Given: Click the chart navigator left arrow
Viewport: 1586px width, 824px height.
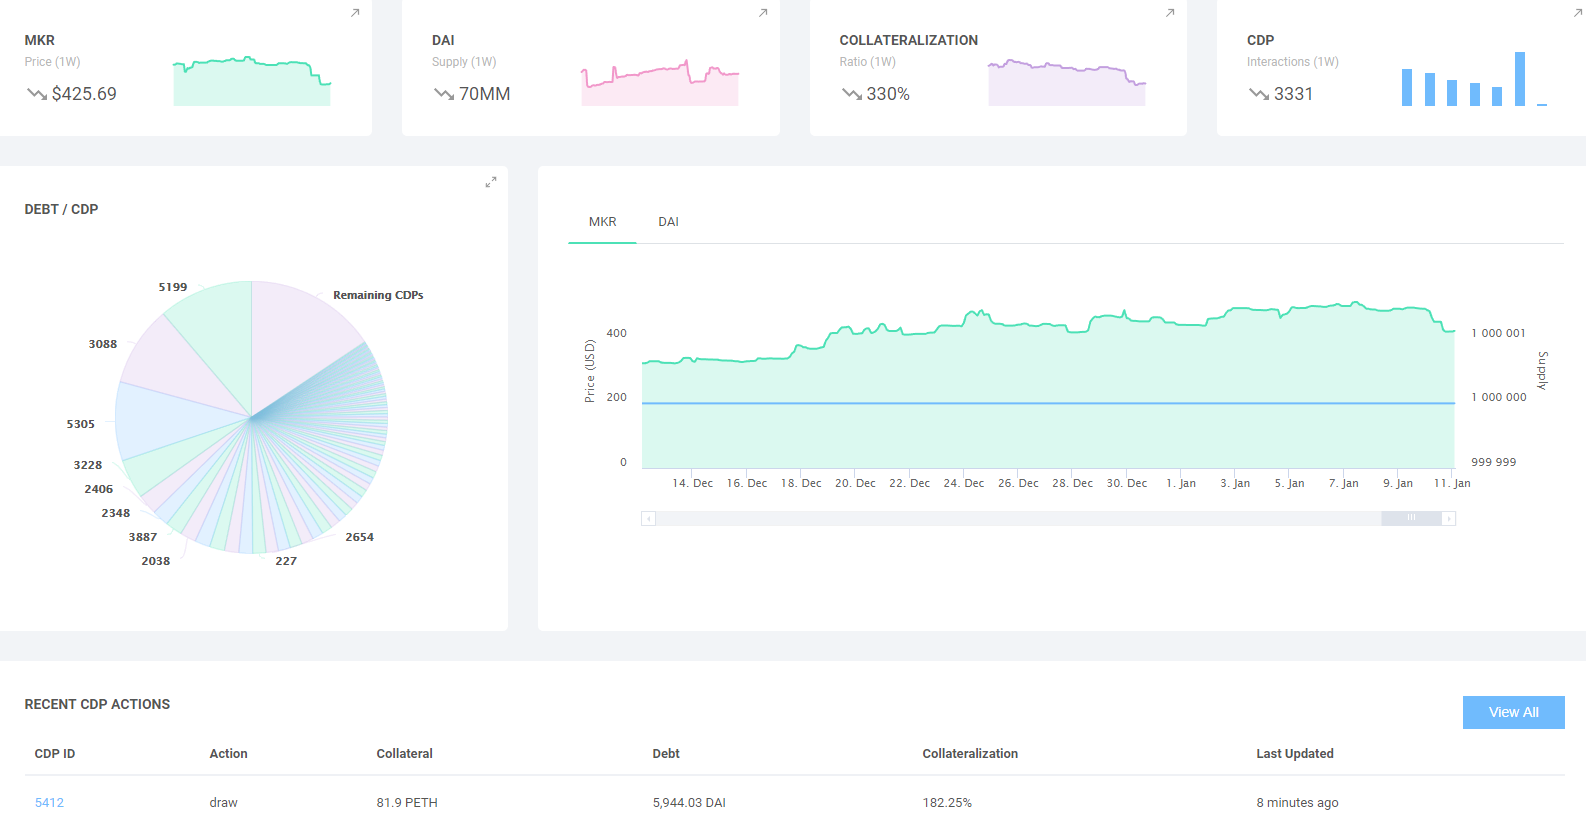Looking at the screenshot, I should tap(648, 518).
